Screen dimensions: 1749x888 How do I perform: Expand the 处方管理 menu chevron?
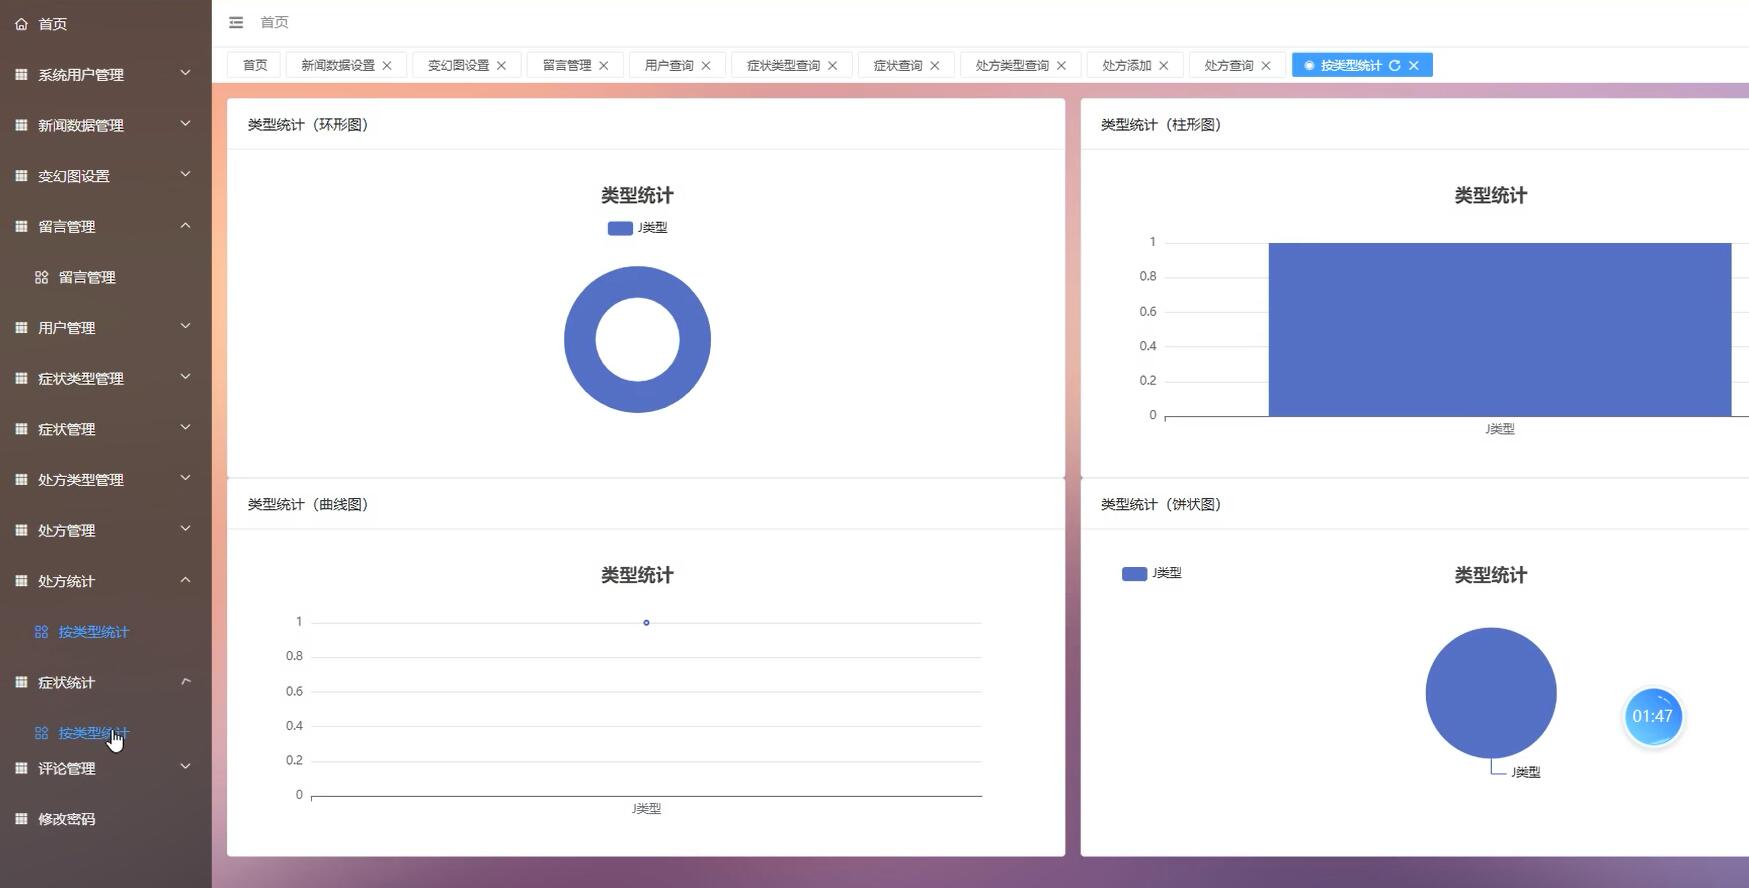pyautogui.click(x=185, y=529)
